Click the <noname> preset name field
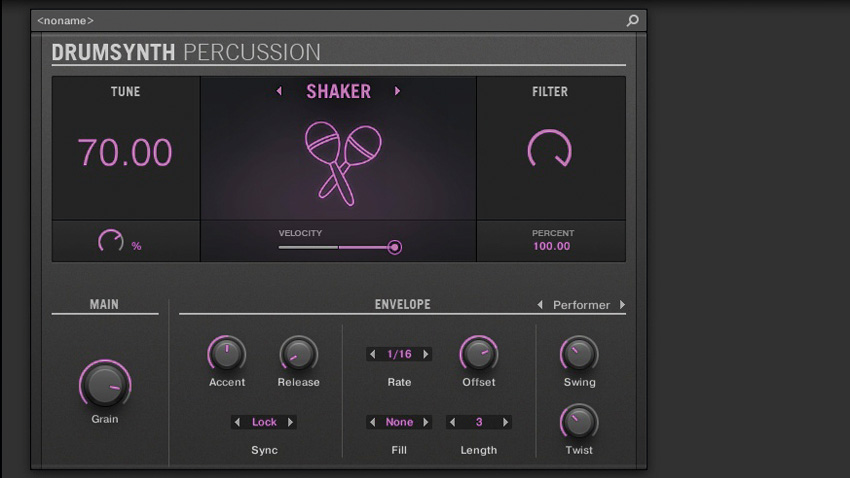Screen dimensions: 850x478 [x=65, y=21]
